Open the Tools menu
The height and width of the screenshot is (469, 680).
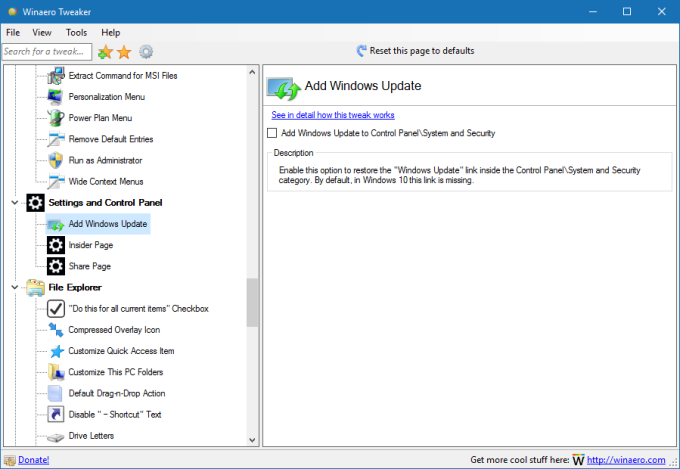coord(76,33)
